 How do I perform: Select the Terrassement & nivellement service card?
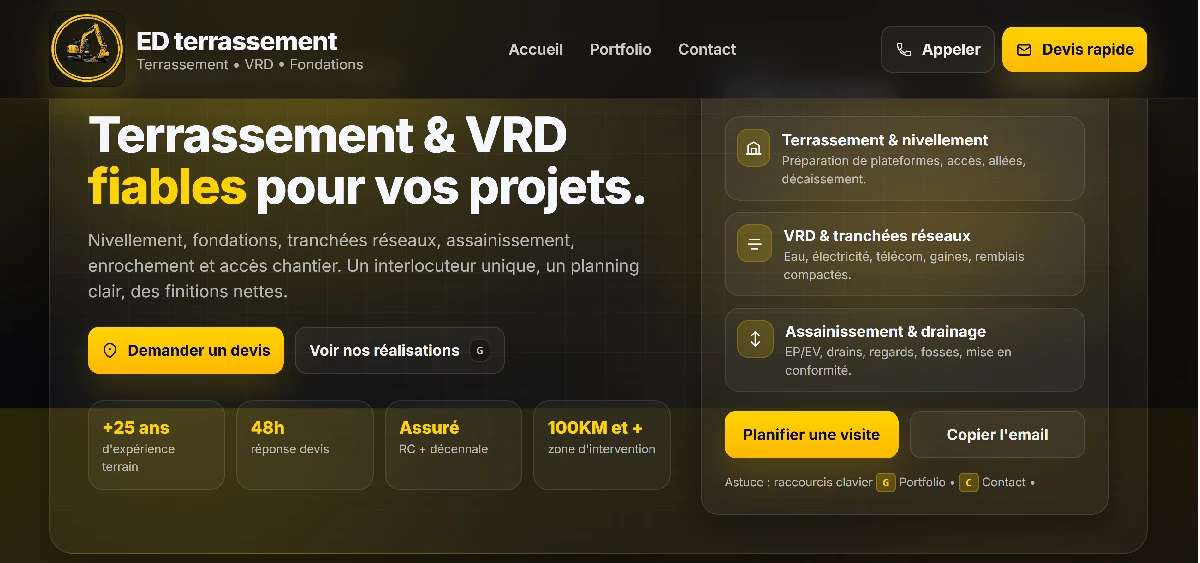click(905, 158)
